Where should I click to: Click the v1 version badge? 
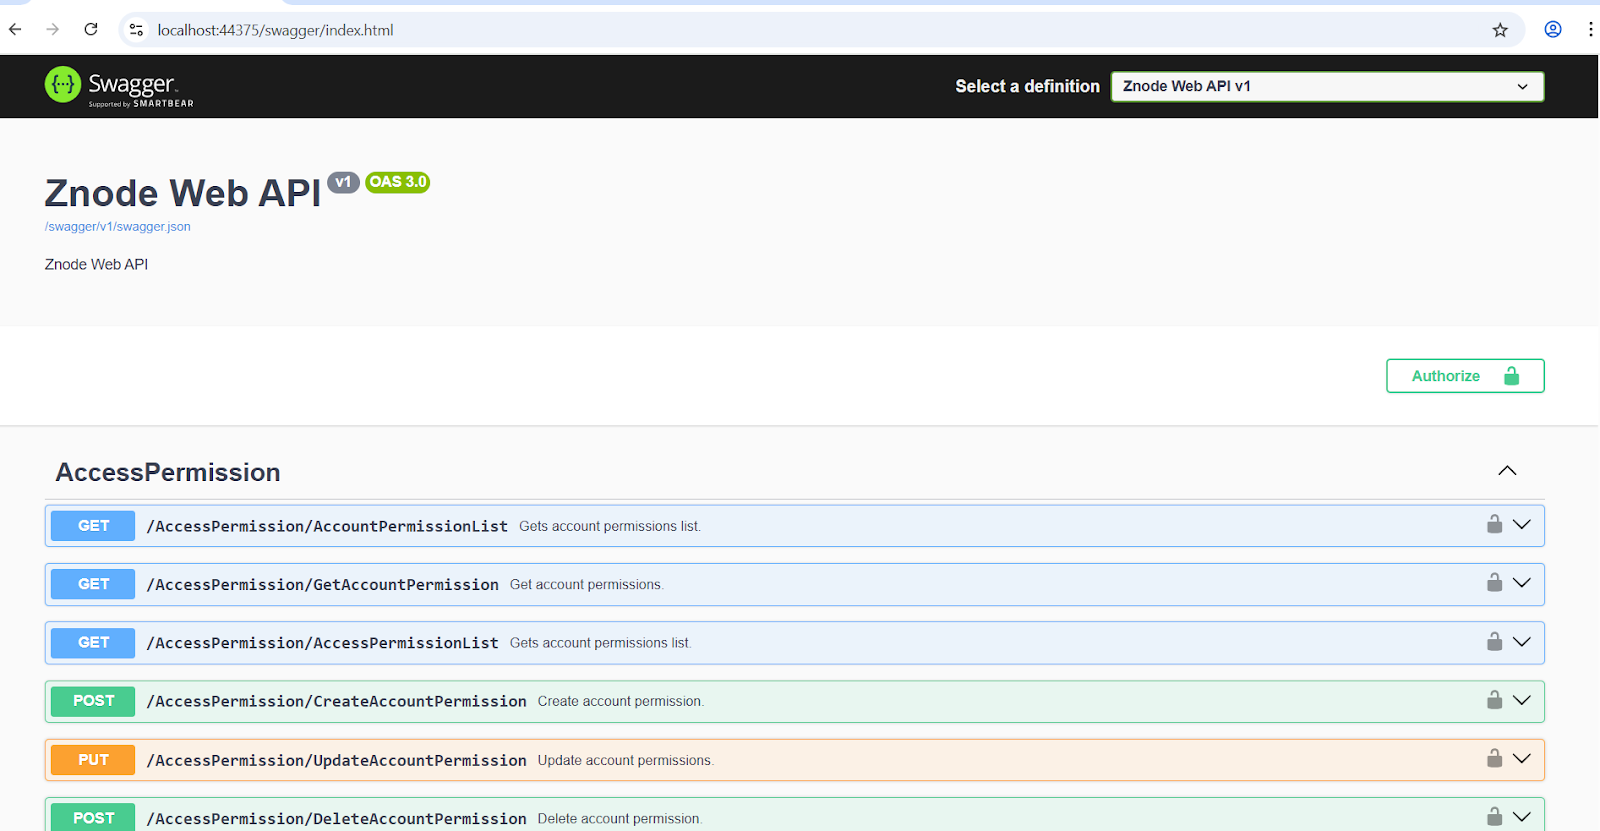(343, 182)
